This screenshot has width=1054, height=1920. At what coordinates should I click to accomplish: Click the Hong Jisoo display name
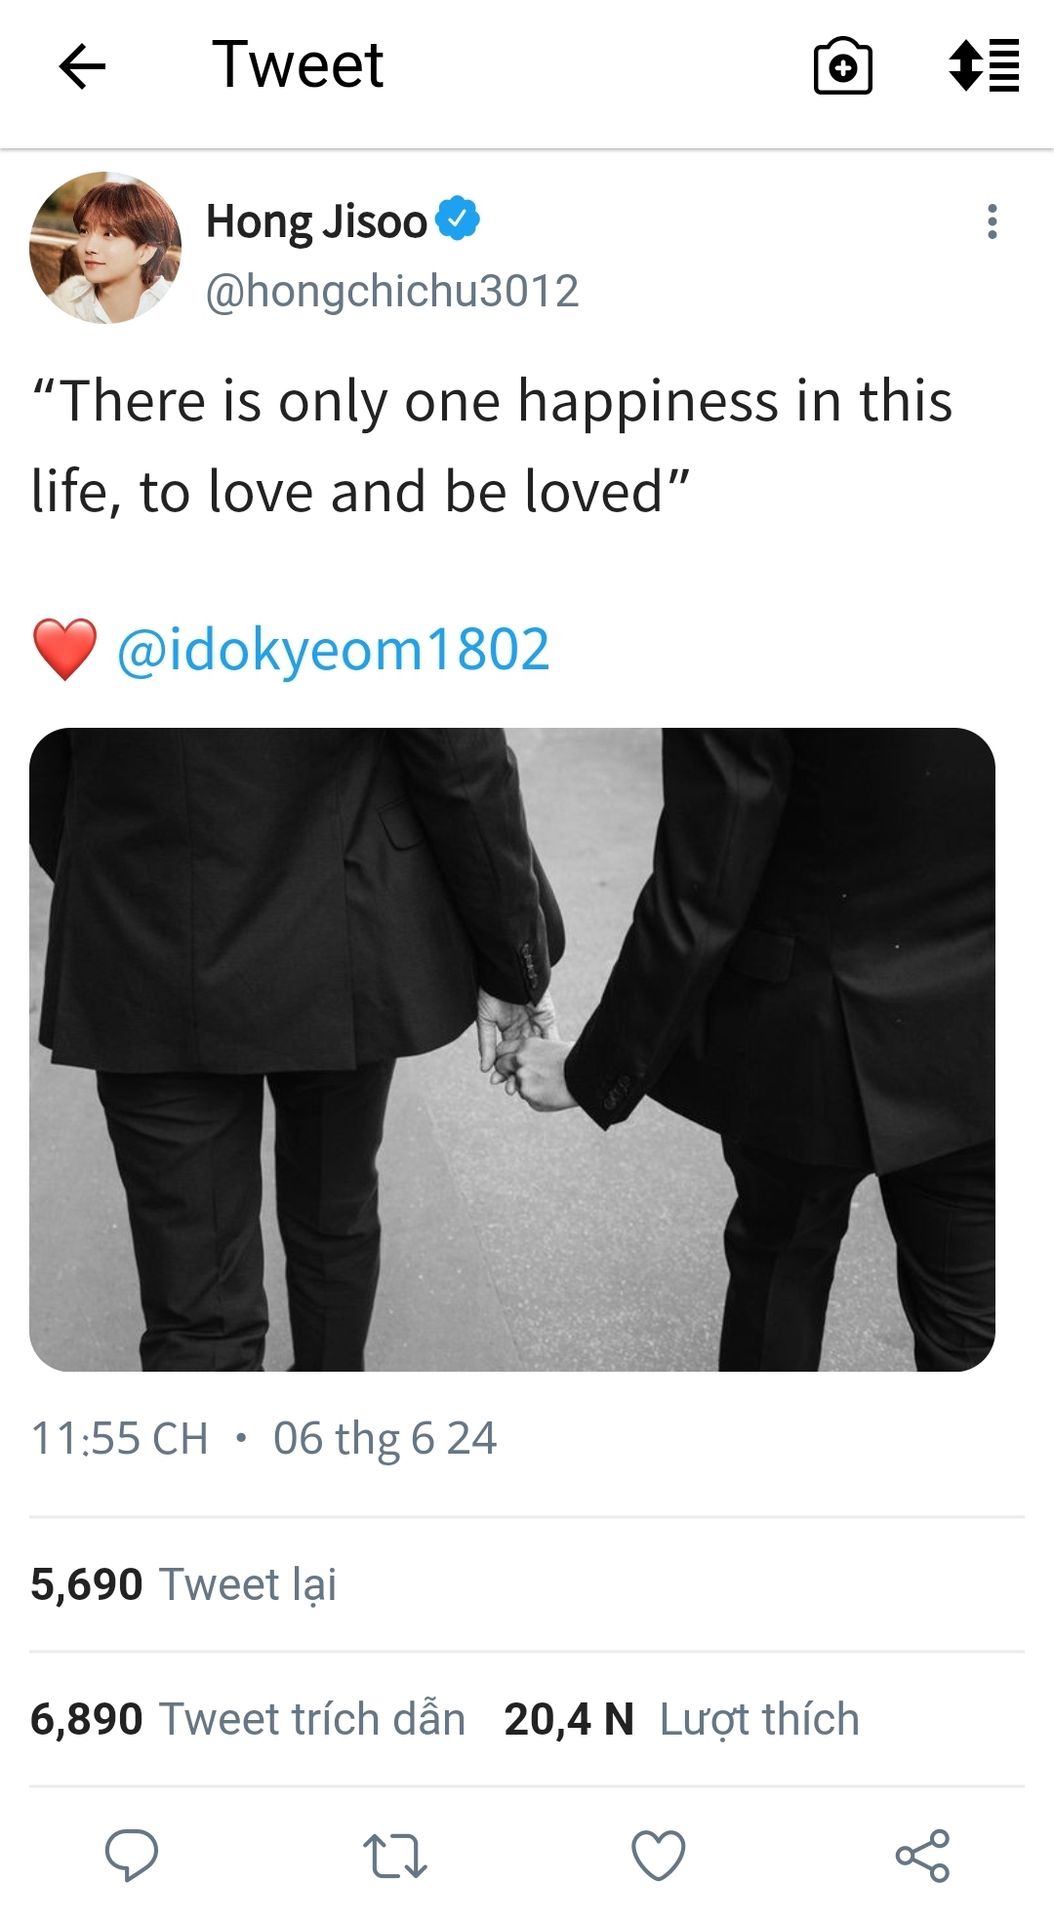[x=317, y=221]
